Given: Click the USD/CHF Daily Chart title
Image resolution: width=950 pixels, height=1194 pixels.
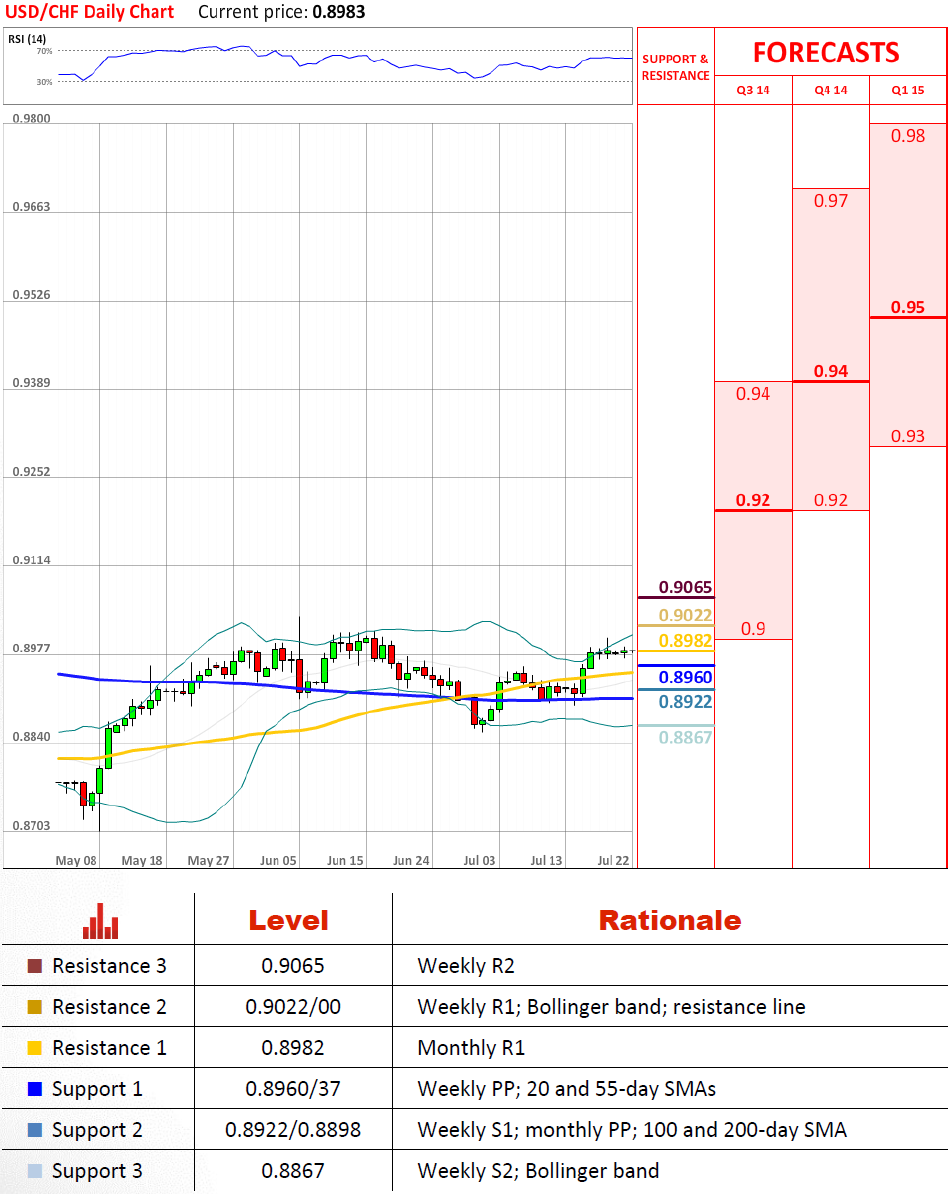Looking at the screenshot, I should (90, 12).
